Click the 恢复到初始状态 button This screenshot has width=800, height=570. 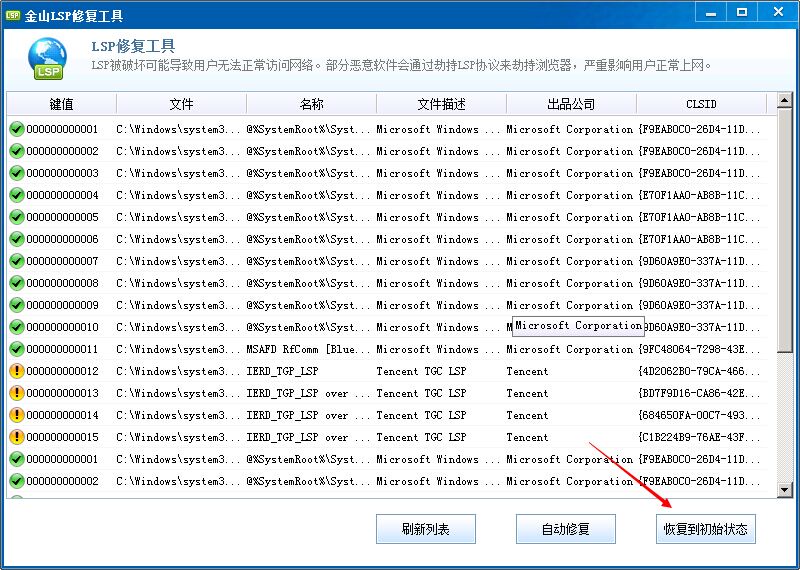point(706,529)
